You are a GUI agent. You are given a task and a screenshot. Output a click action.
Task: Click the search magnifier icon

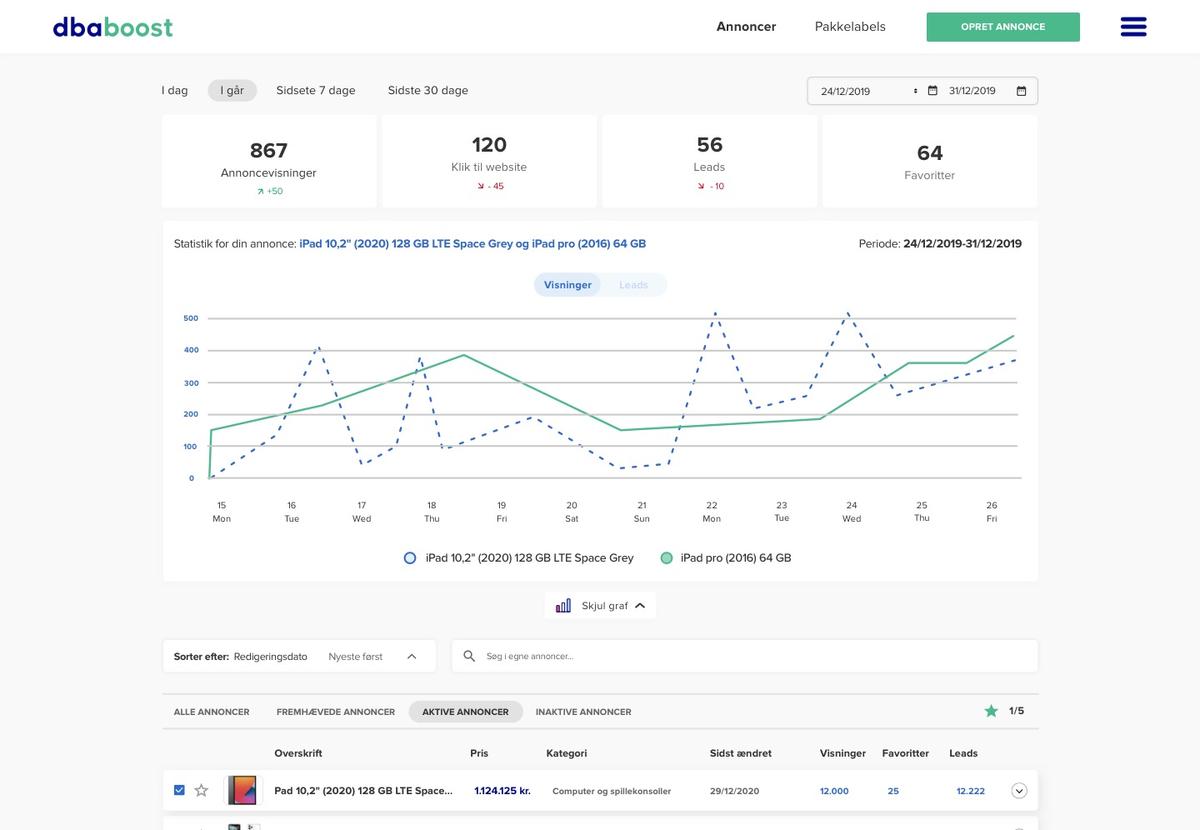(x=469, y=656)
